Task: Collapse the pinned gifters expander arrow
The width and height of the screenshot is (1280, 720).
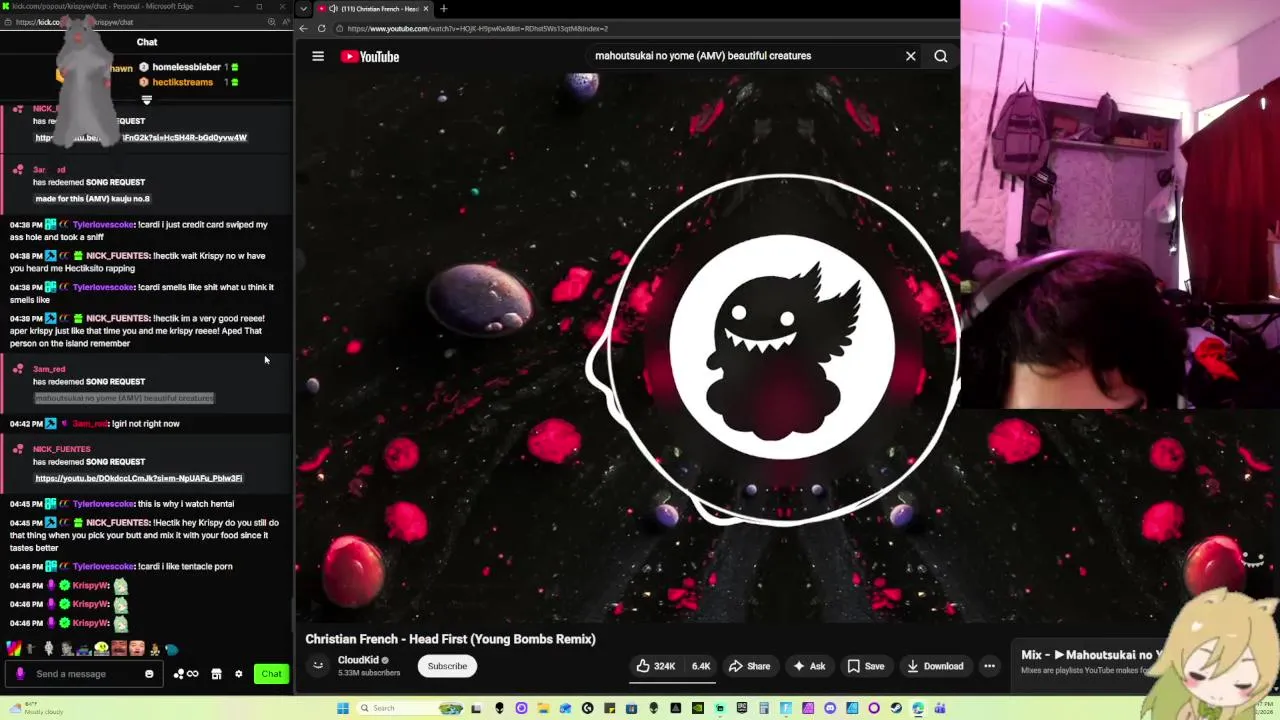Action: 147,100
